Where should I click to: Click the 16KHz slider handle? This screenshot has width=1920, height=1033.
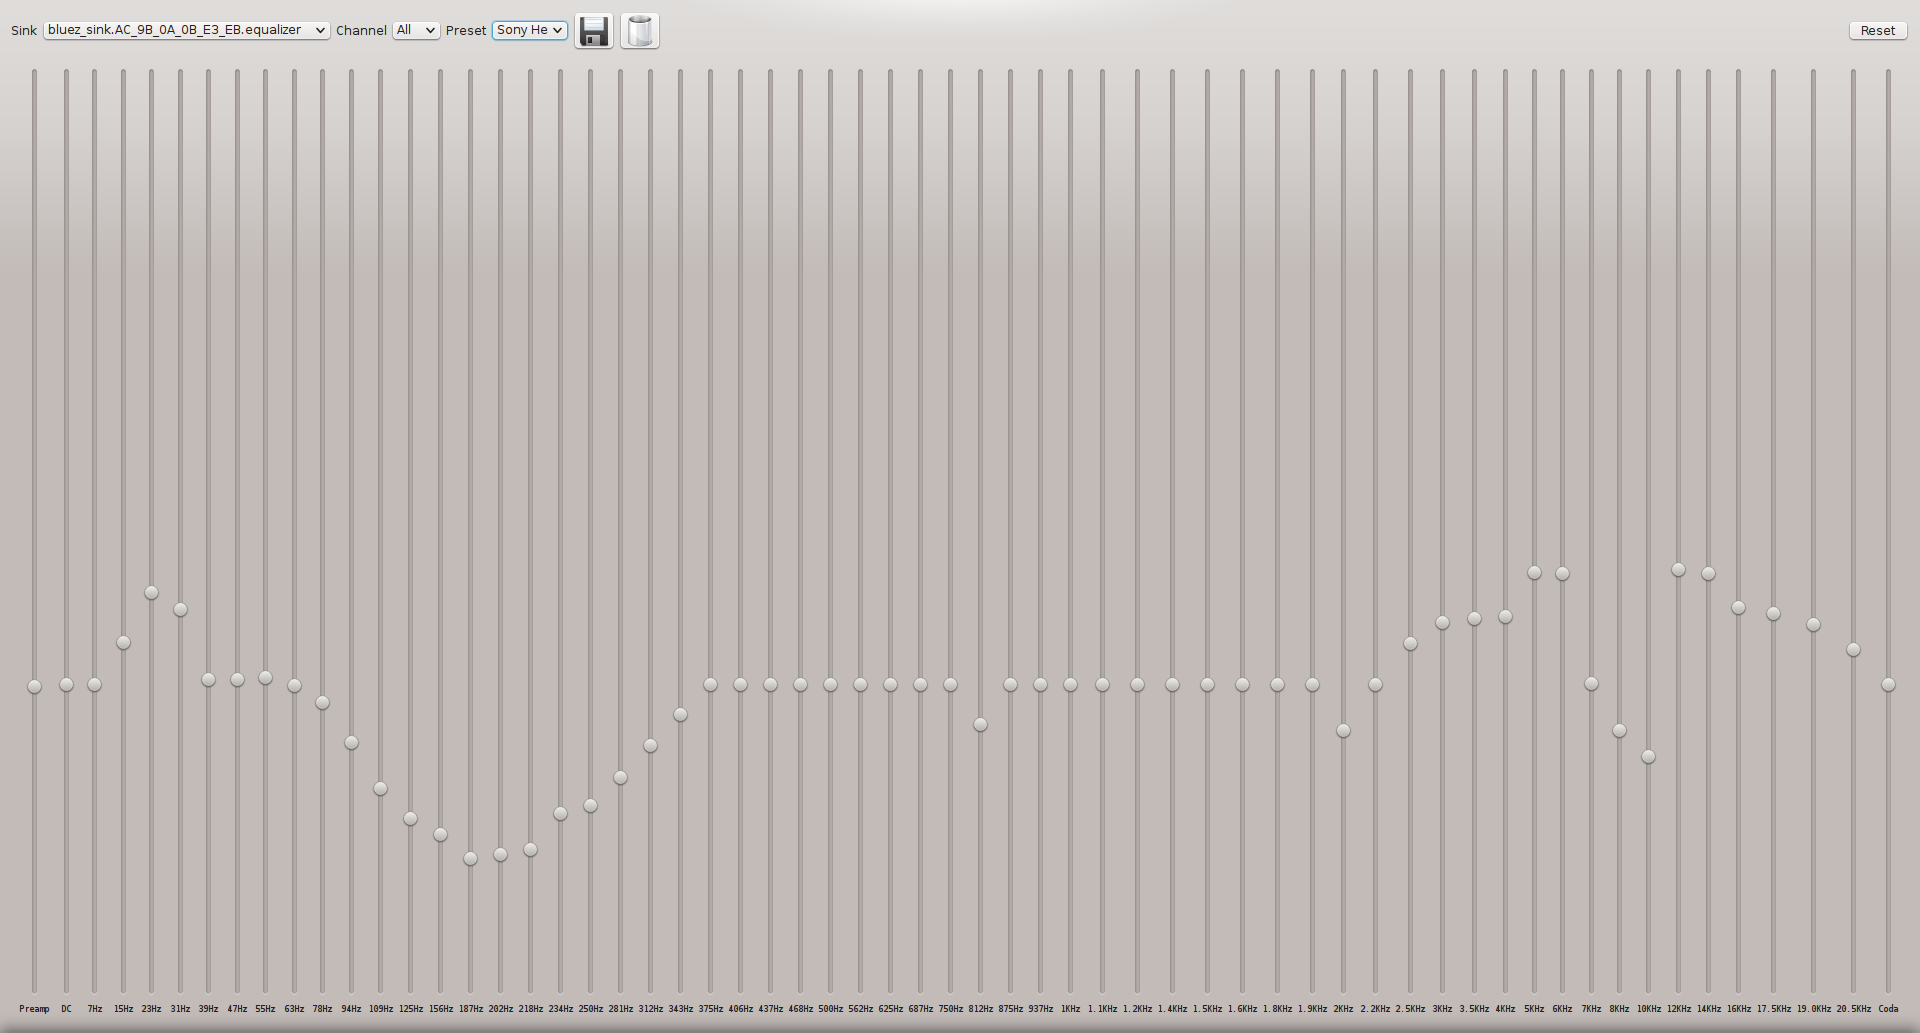tap(1738, 607)
